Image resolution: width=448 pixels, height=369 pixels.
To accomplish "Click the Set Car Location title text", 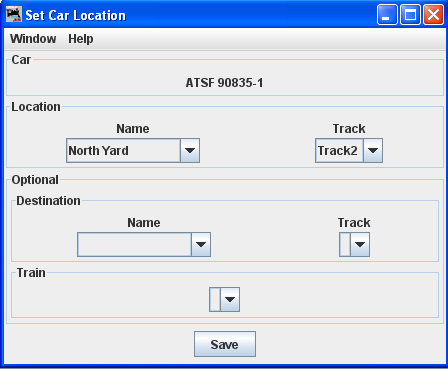I will (76, 15).
